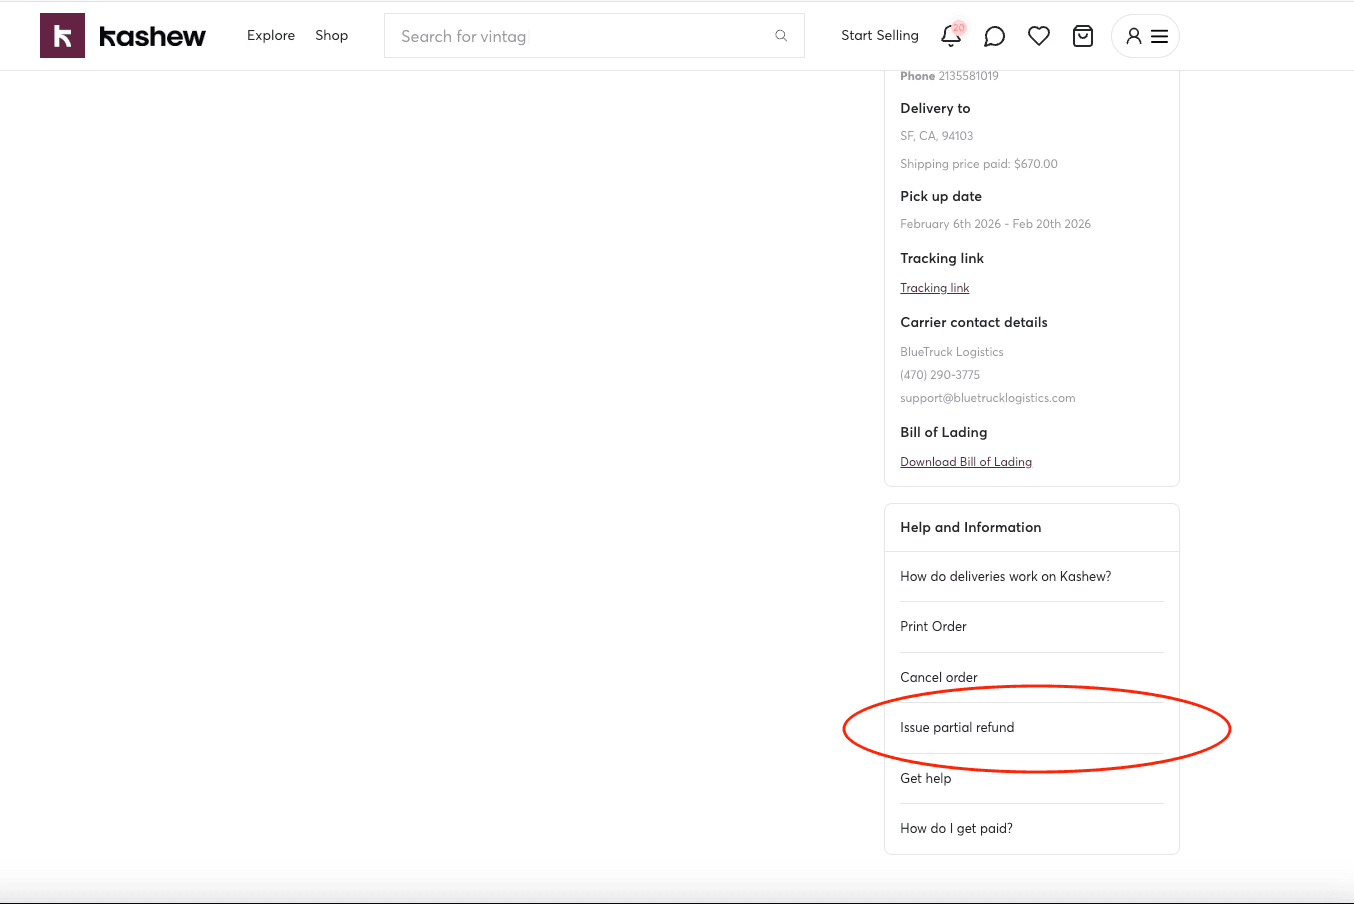Open the shopping bag cart icon

(1083, 36)
